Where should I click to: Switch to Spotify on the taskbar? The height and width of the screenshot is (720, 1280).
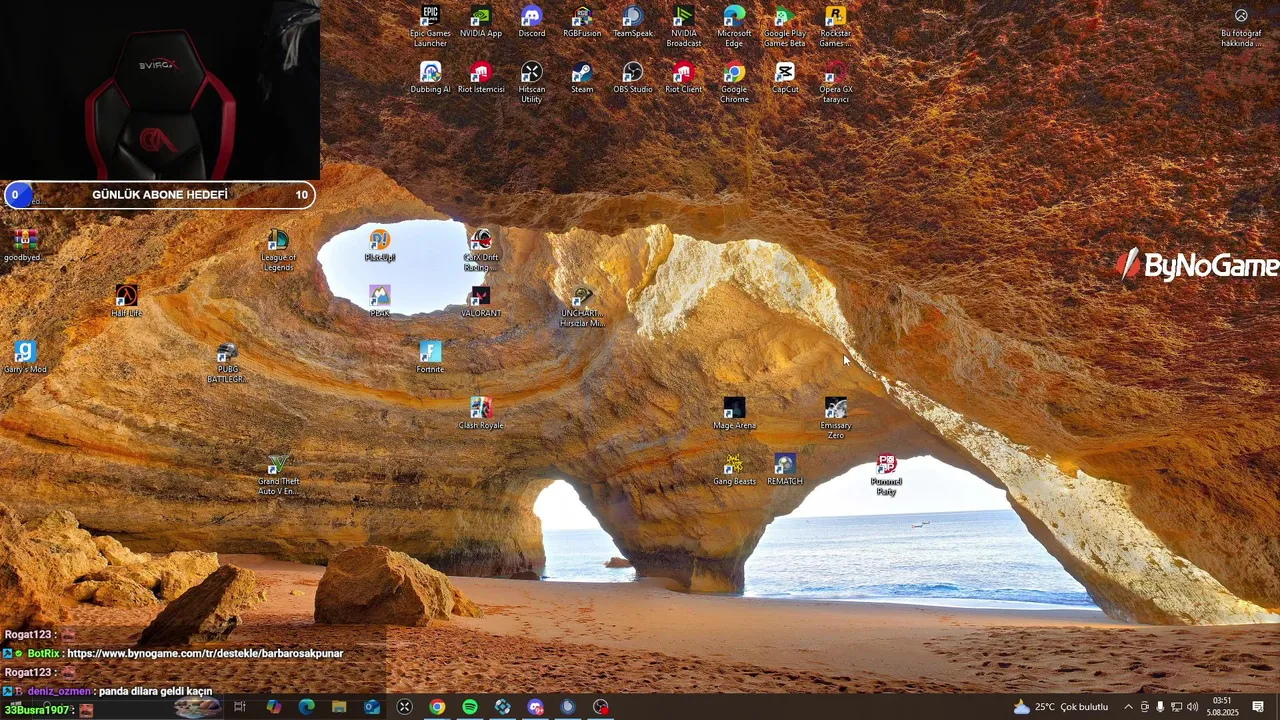click(470, 707)
